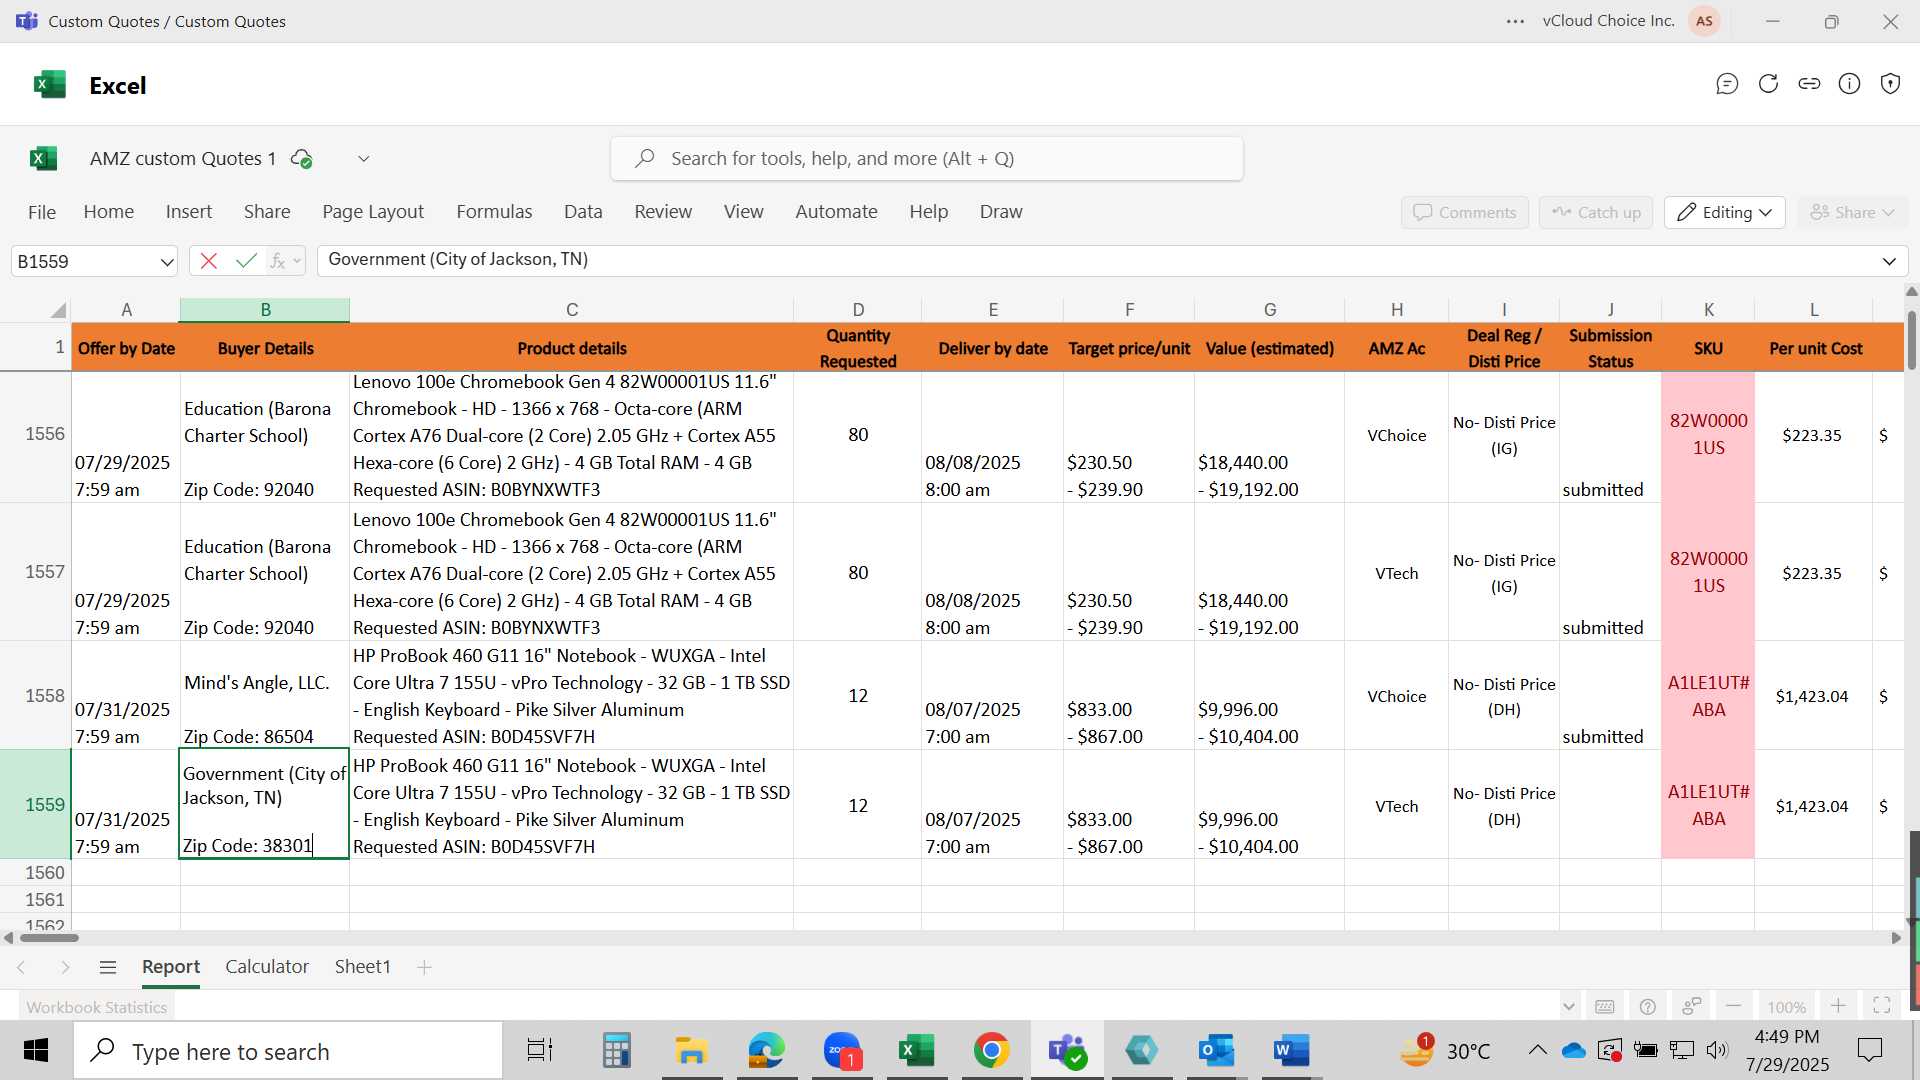Go to the previous sheet arrow
1920x1080 pixels.
pos(21,967)
